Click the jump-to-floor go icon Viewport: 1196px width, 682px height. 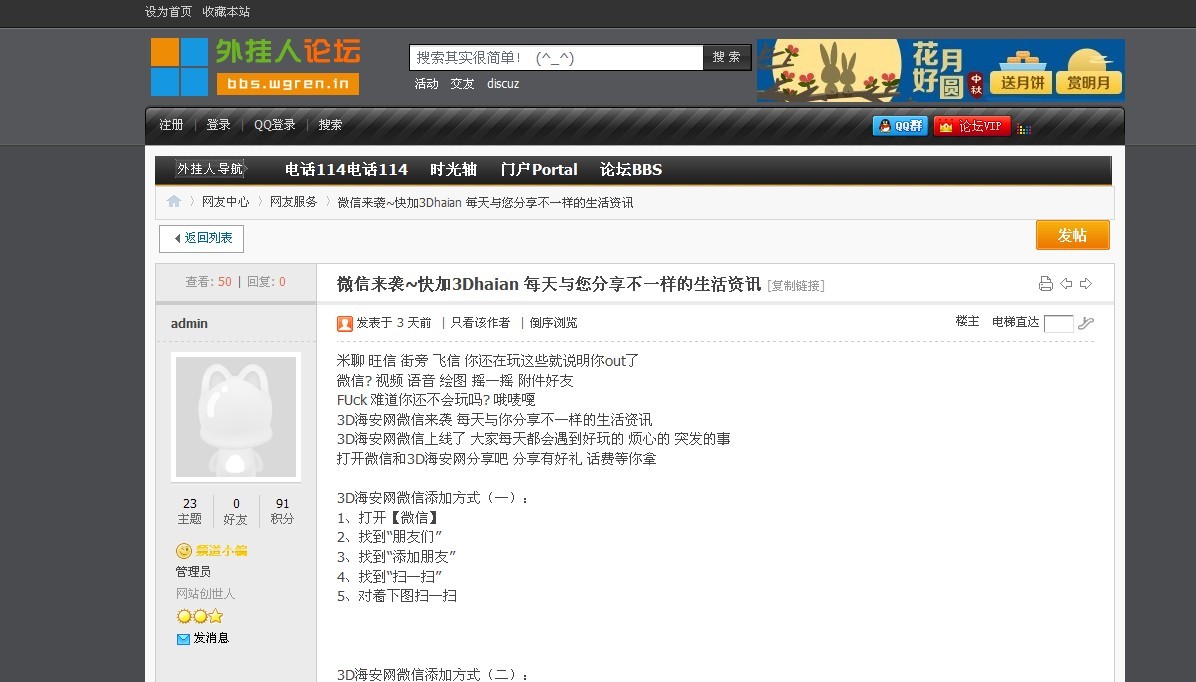1086,323
